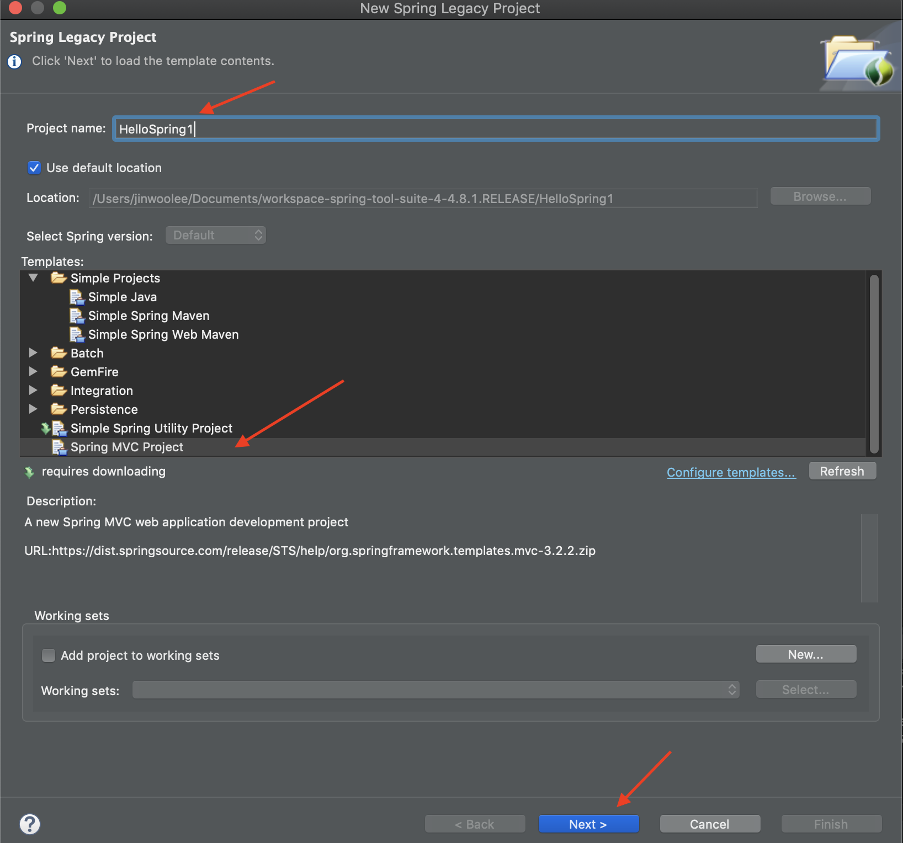Click the Simple Projects folder icon
Viewport: 904px width, 844px height.
pos(58,278)
